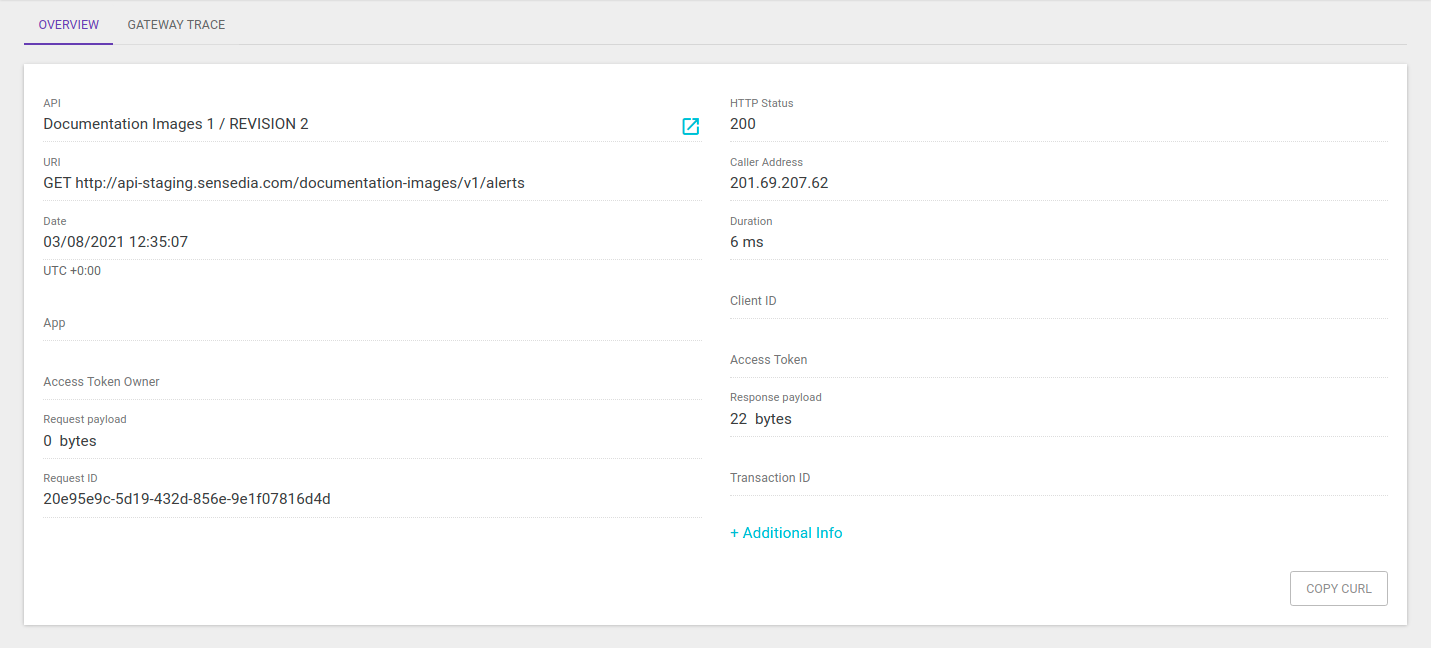The image size is (1431, 648).
Task: Click the UTC +0:00 timezone label
Action: coord(71,270)
